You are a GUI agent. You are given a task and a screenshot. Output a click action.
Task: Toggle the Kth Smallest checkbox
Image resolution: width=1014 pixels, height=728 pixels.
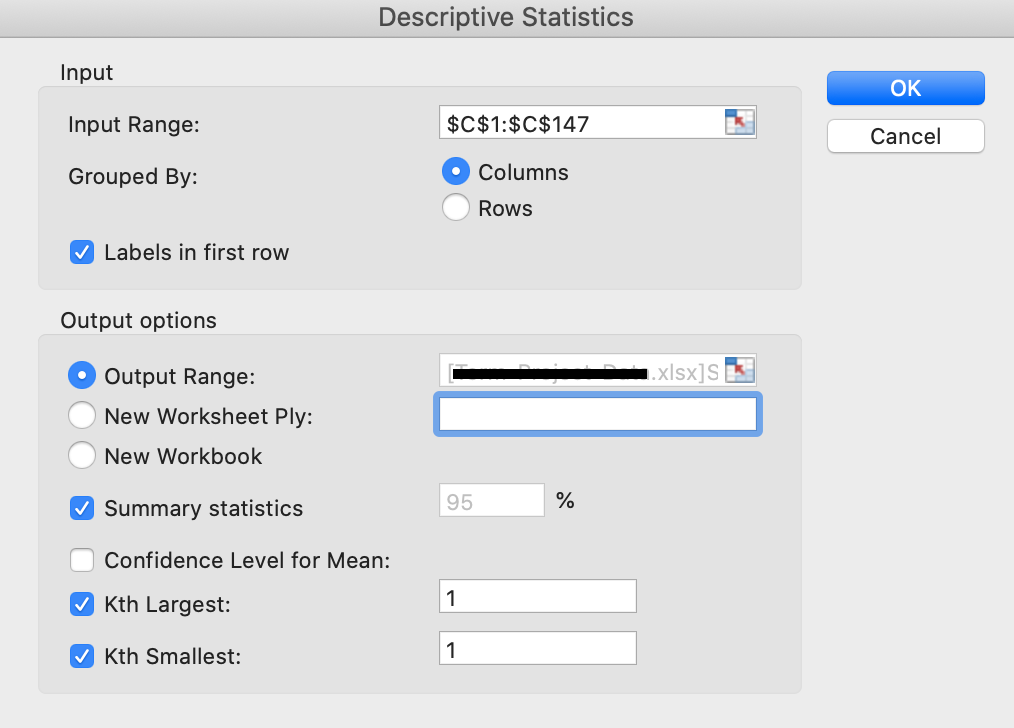tap(82, 656)
